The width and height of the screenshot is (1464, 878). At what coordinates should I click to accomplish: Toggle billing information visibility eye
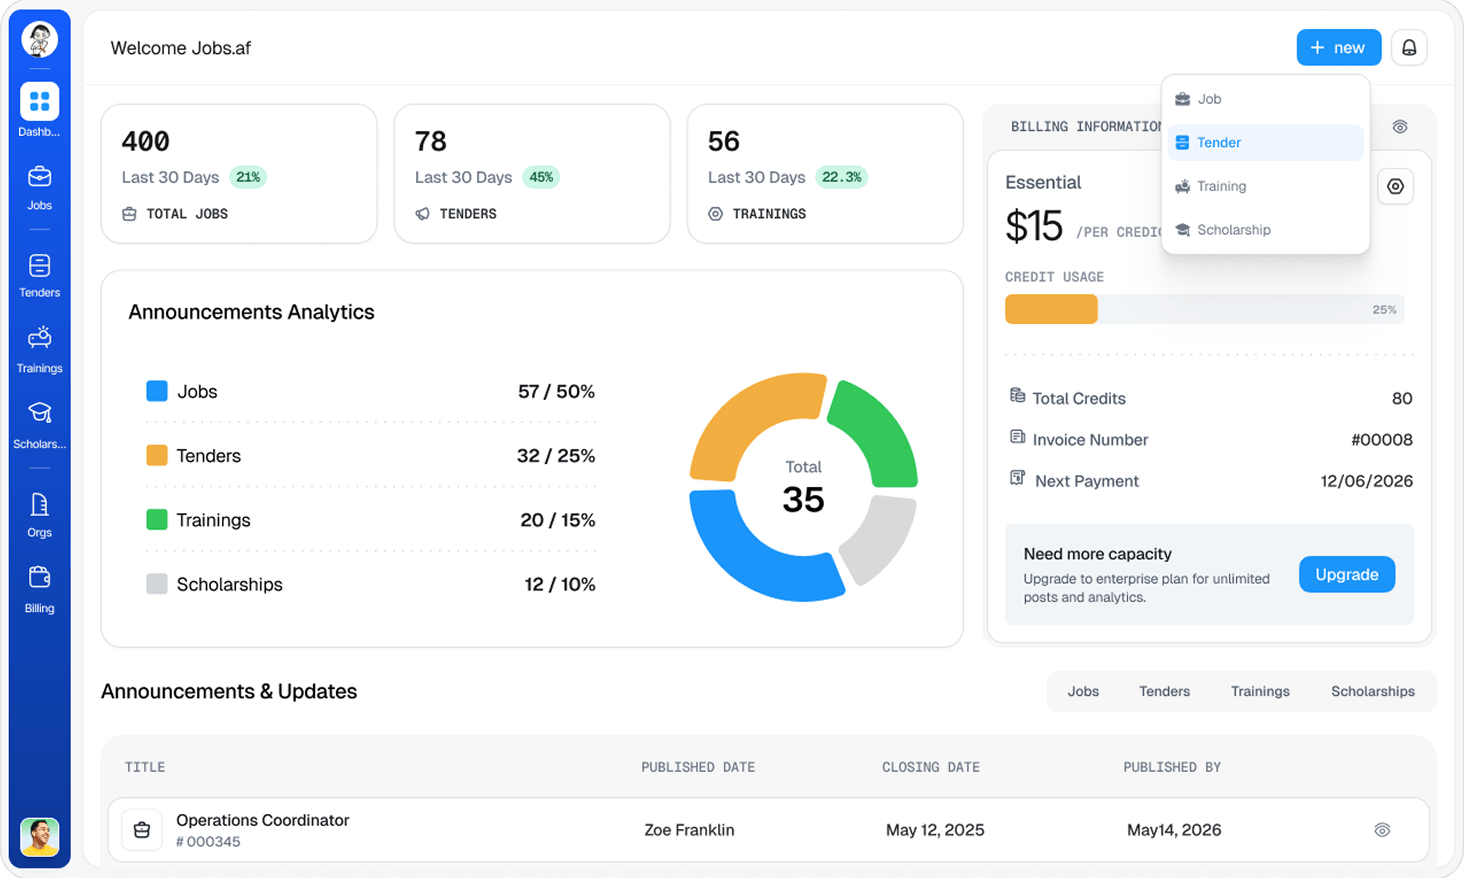[x=1400, y=127]
